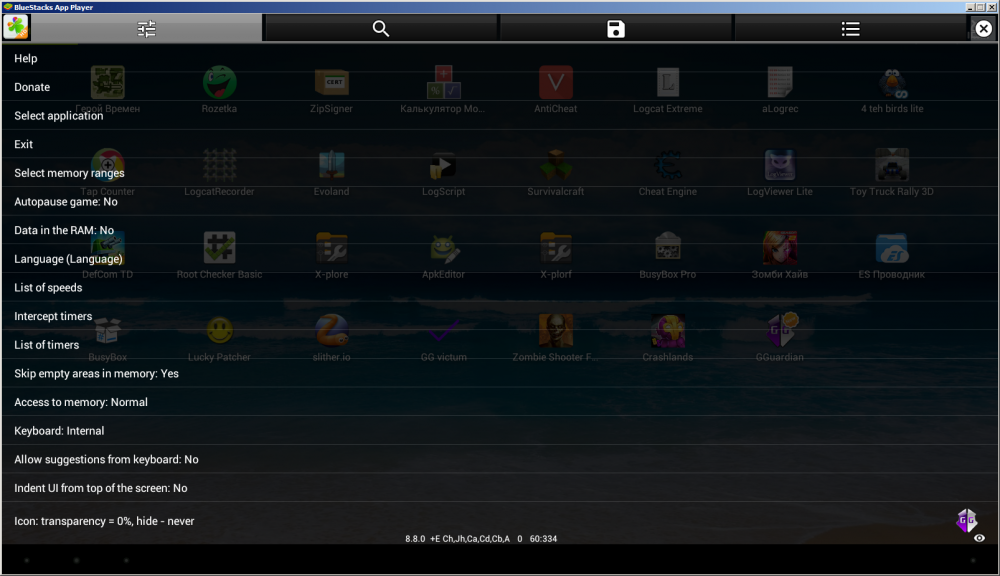Screen dimensions: 1000x576
Task: Change Access to memory: Normal setting
Action: click(x=80, y=402)
